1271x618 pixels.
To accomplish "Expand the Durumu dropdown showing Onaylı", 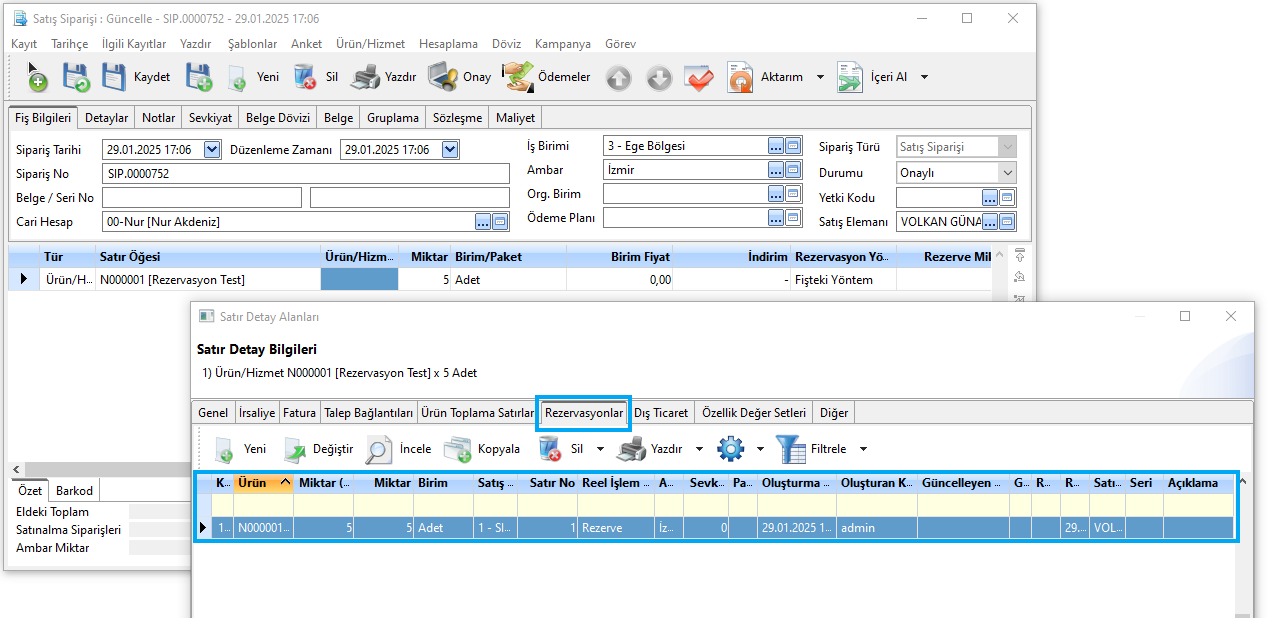I will tap(1007, 173).
